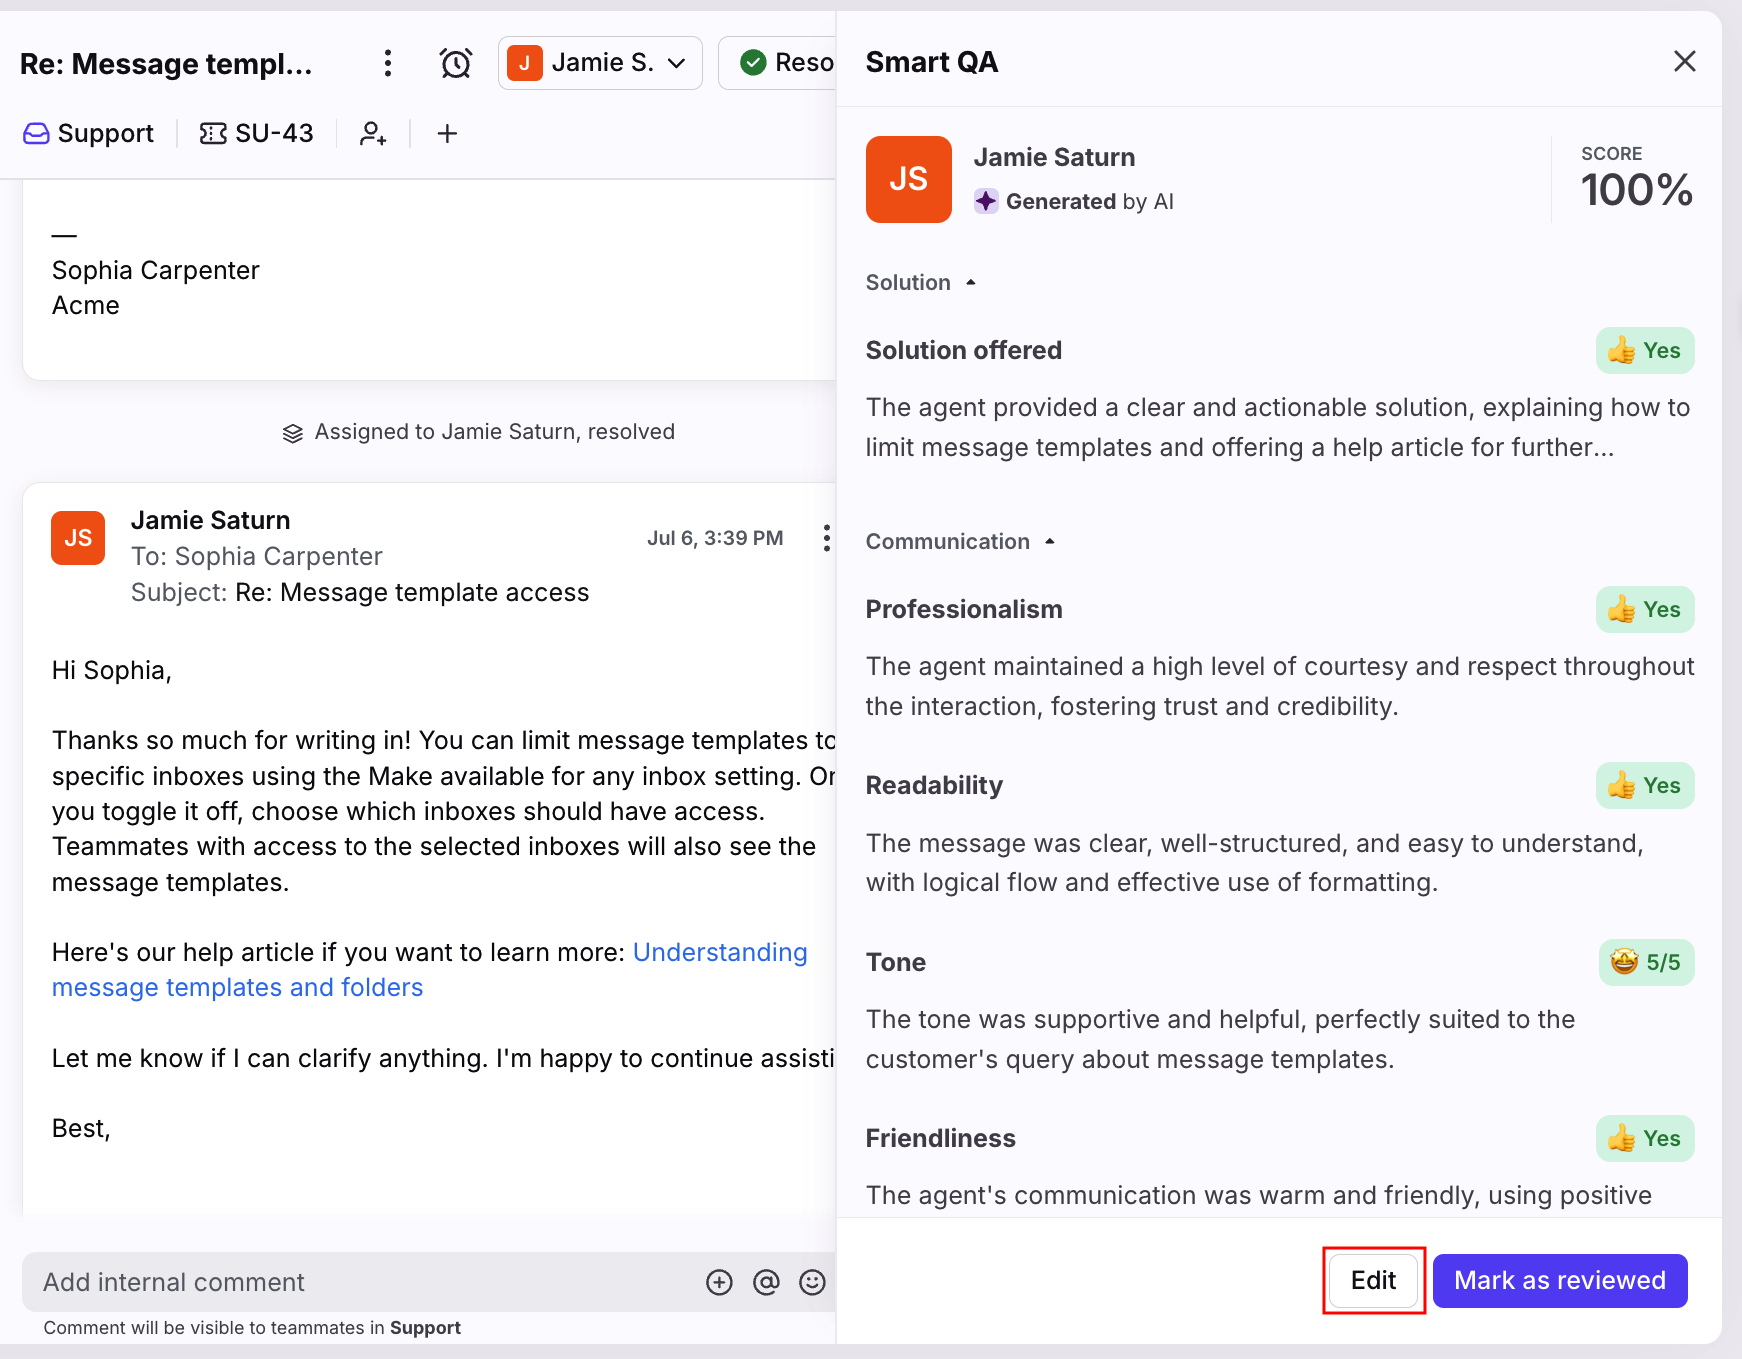Open the Understanding message templates and folders link
Screen dimensions: 1742x1359
430,969
